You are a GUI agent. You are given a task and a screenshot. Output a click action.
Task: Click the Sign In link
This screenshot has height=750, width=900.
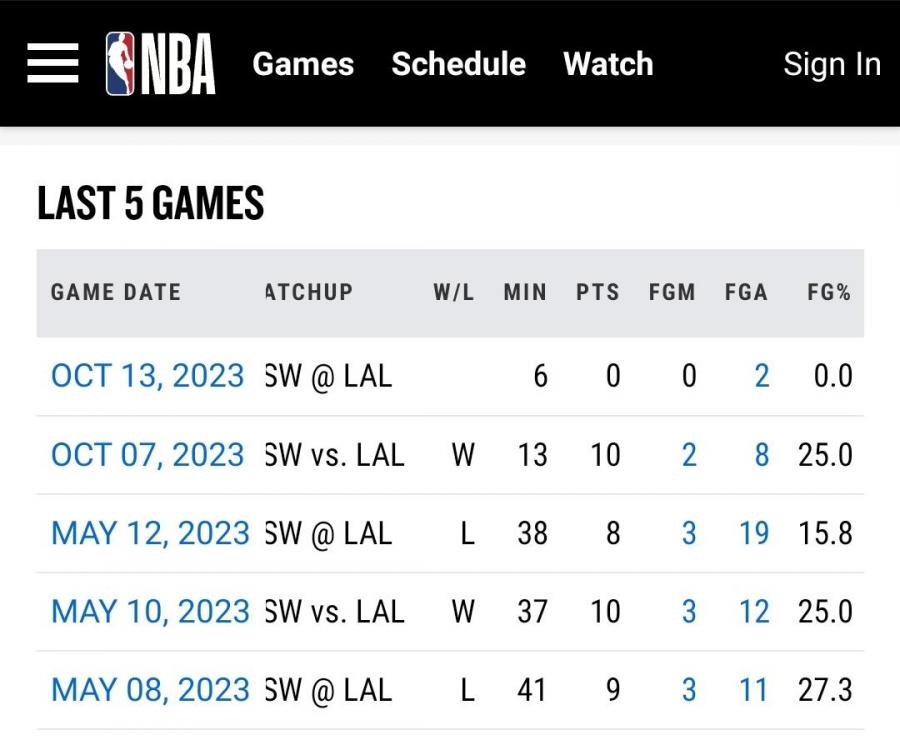click(831, 64)
